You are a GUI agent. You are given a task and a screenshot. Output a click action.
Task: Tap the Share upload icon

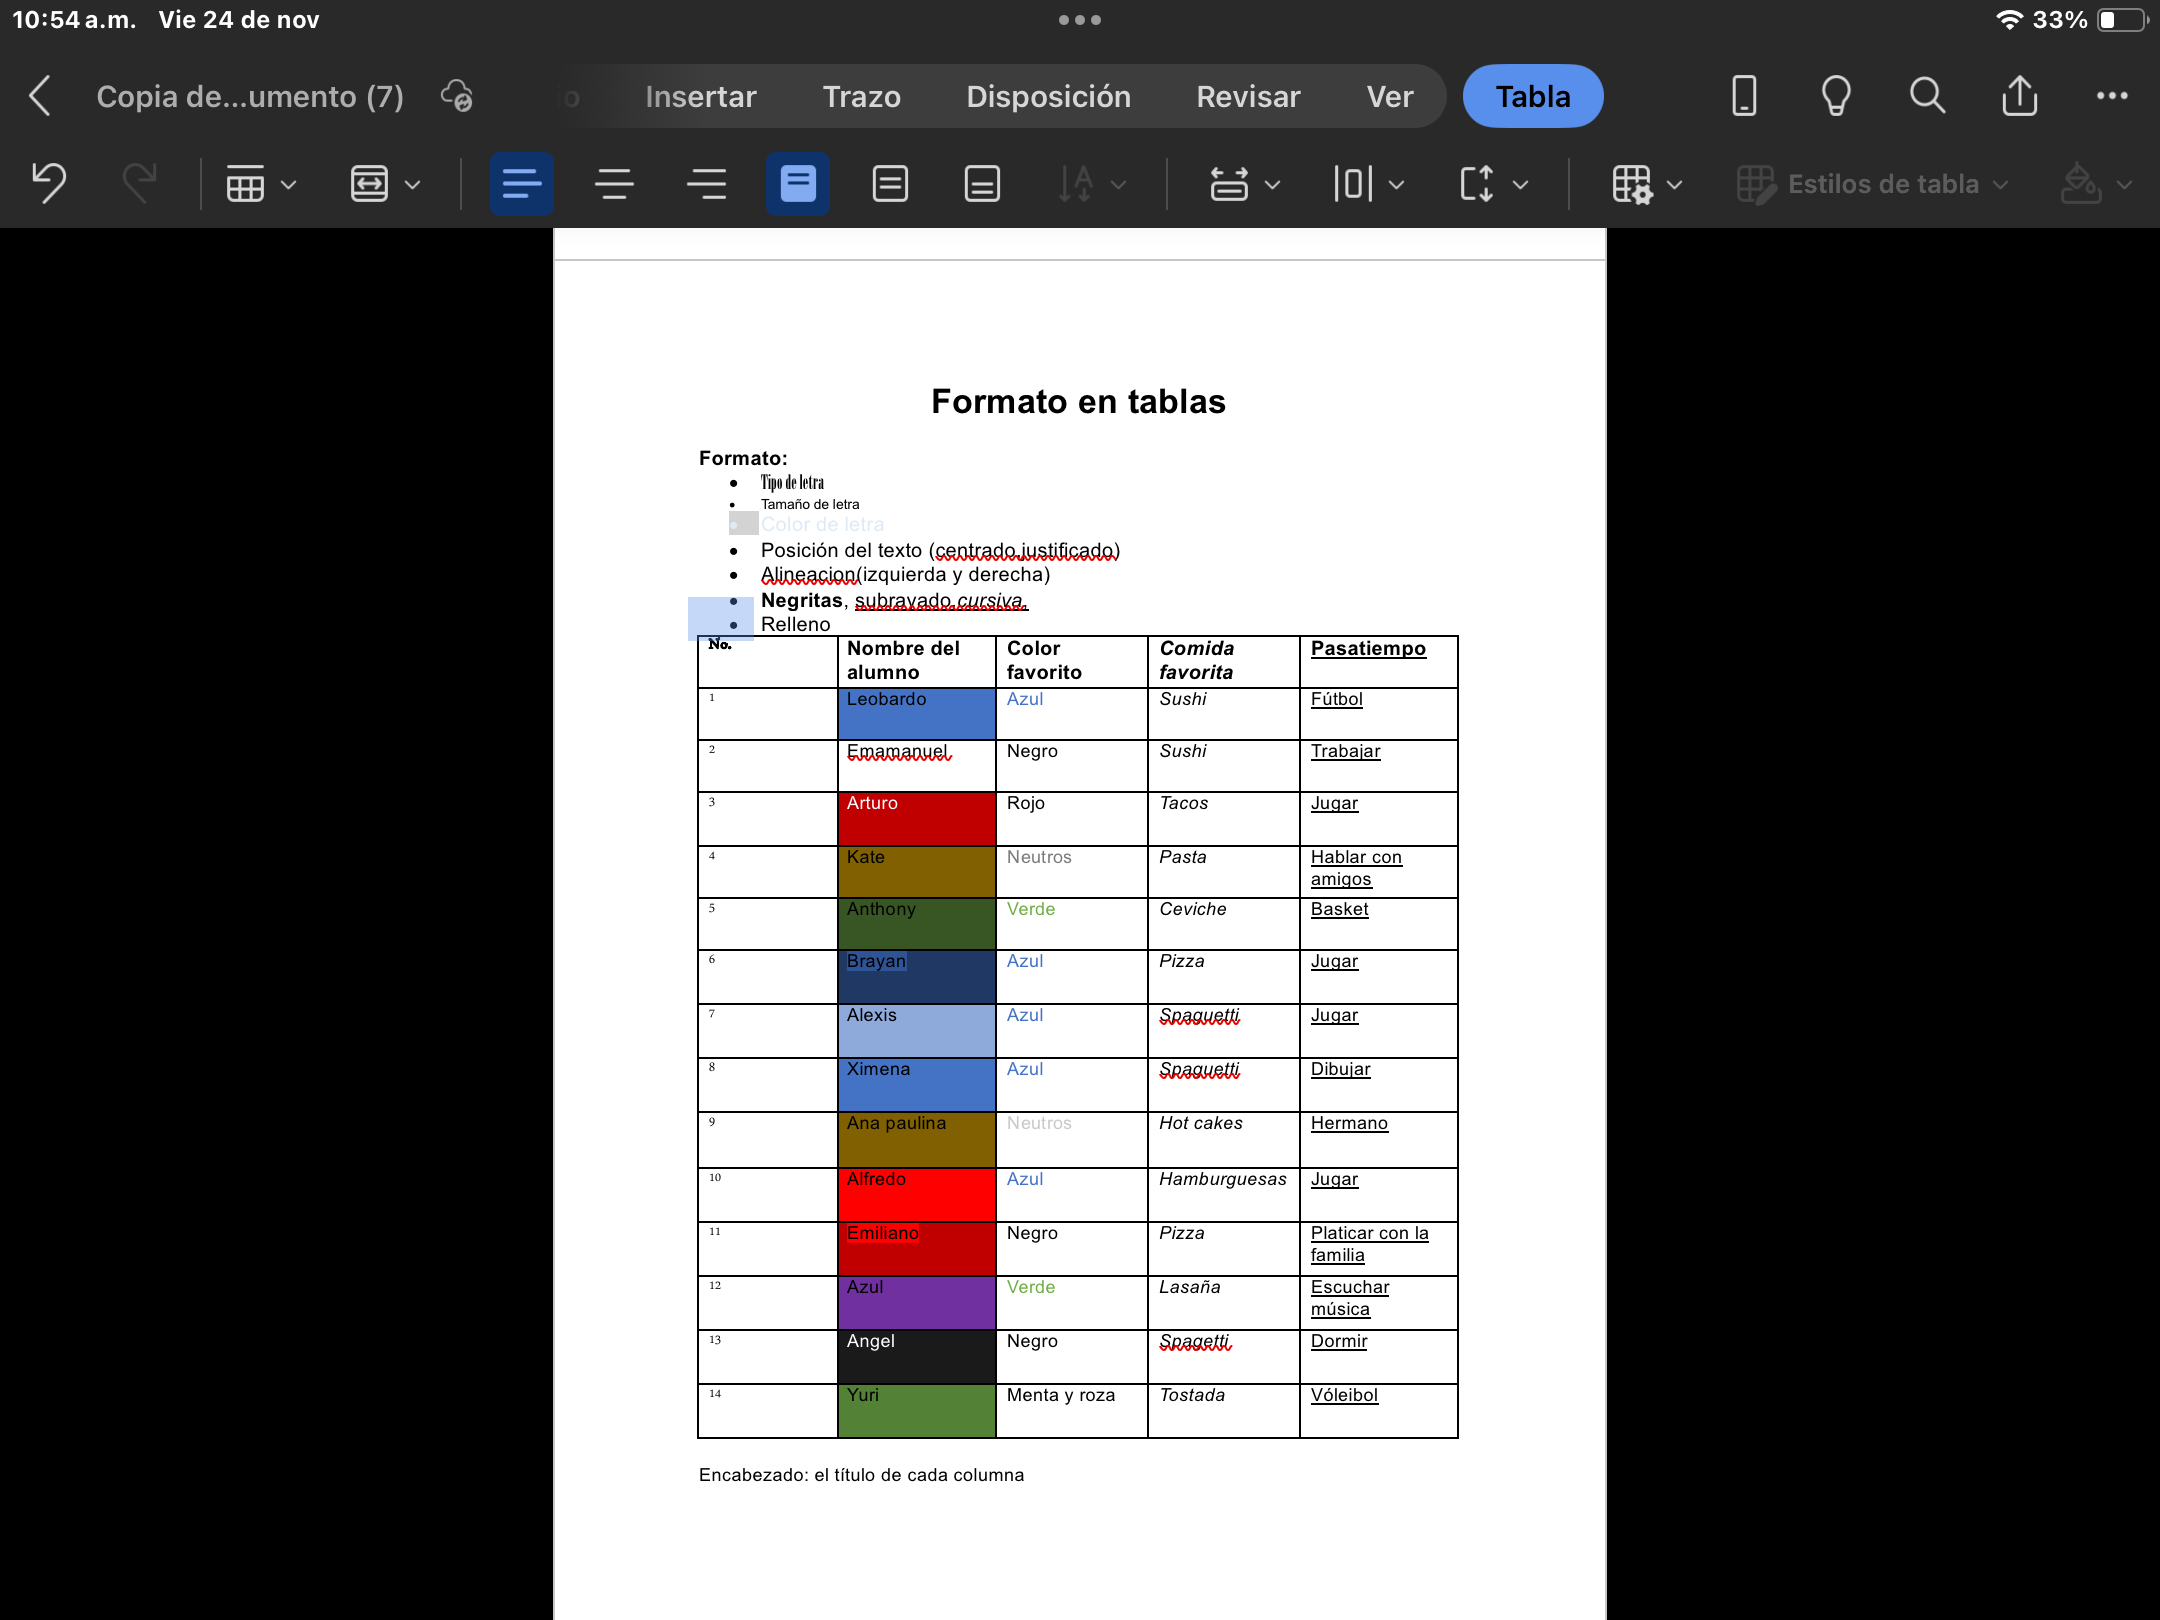click(x=2019, y=96)
